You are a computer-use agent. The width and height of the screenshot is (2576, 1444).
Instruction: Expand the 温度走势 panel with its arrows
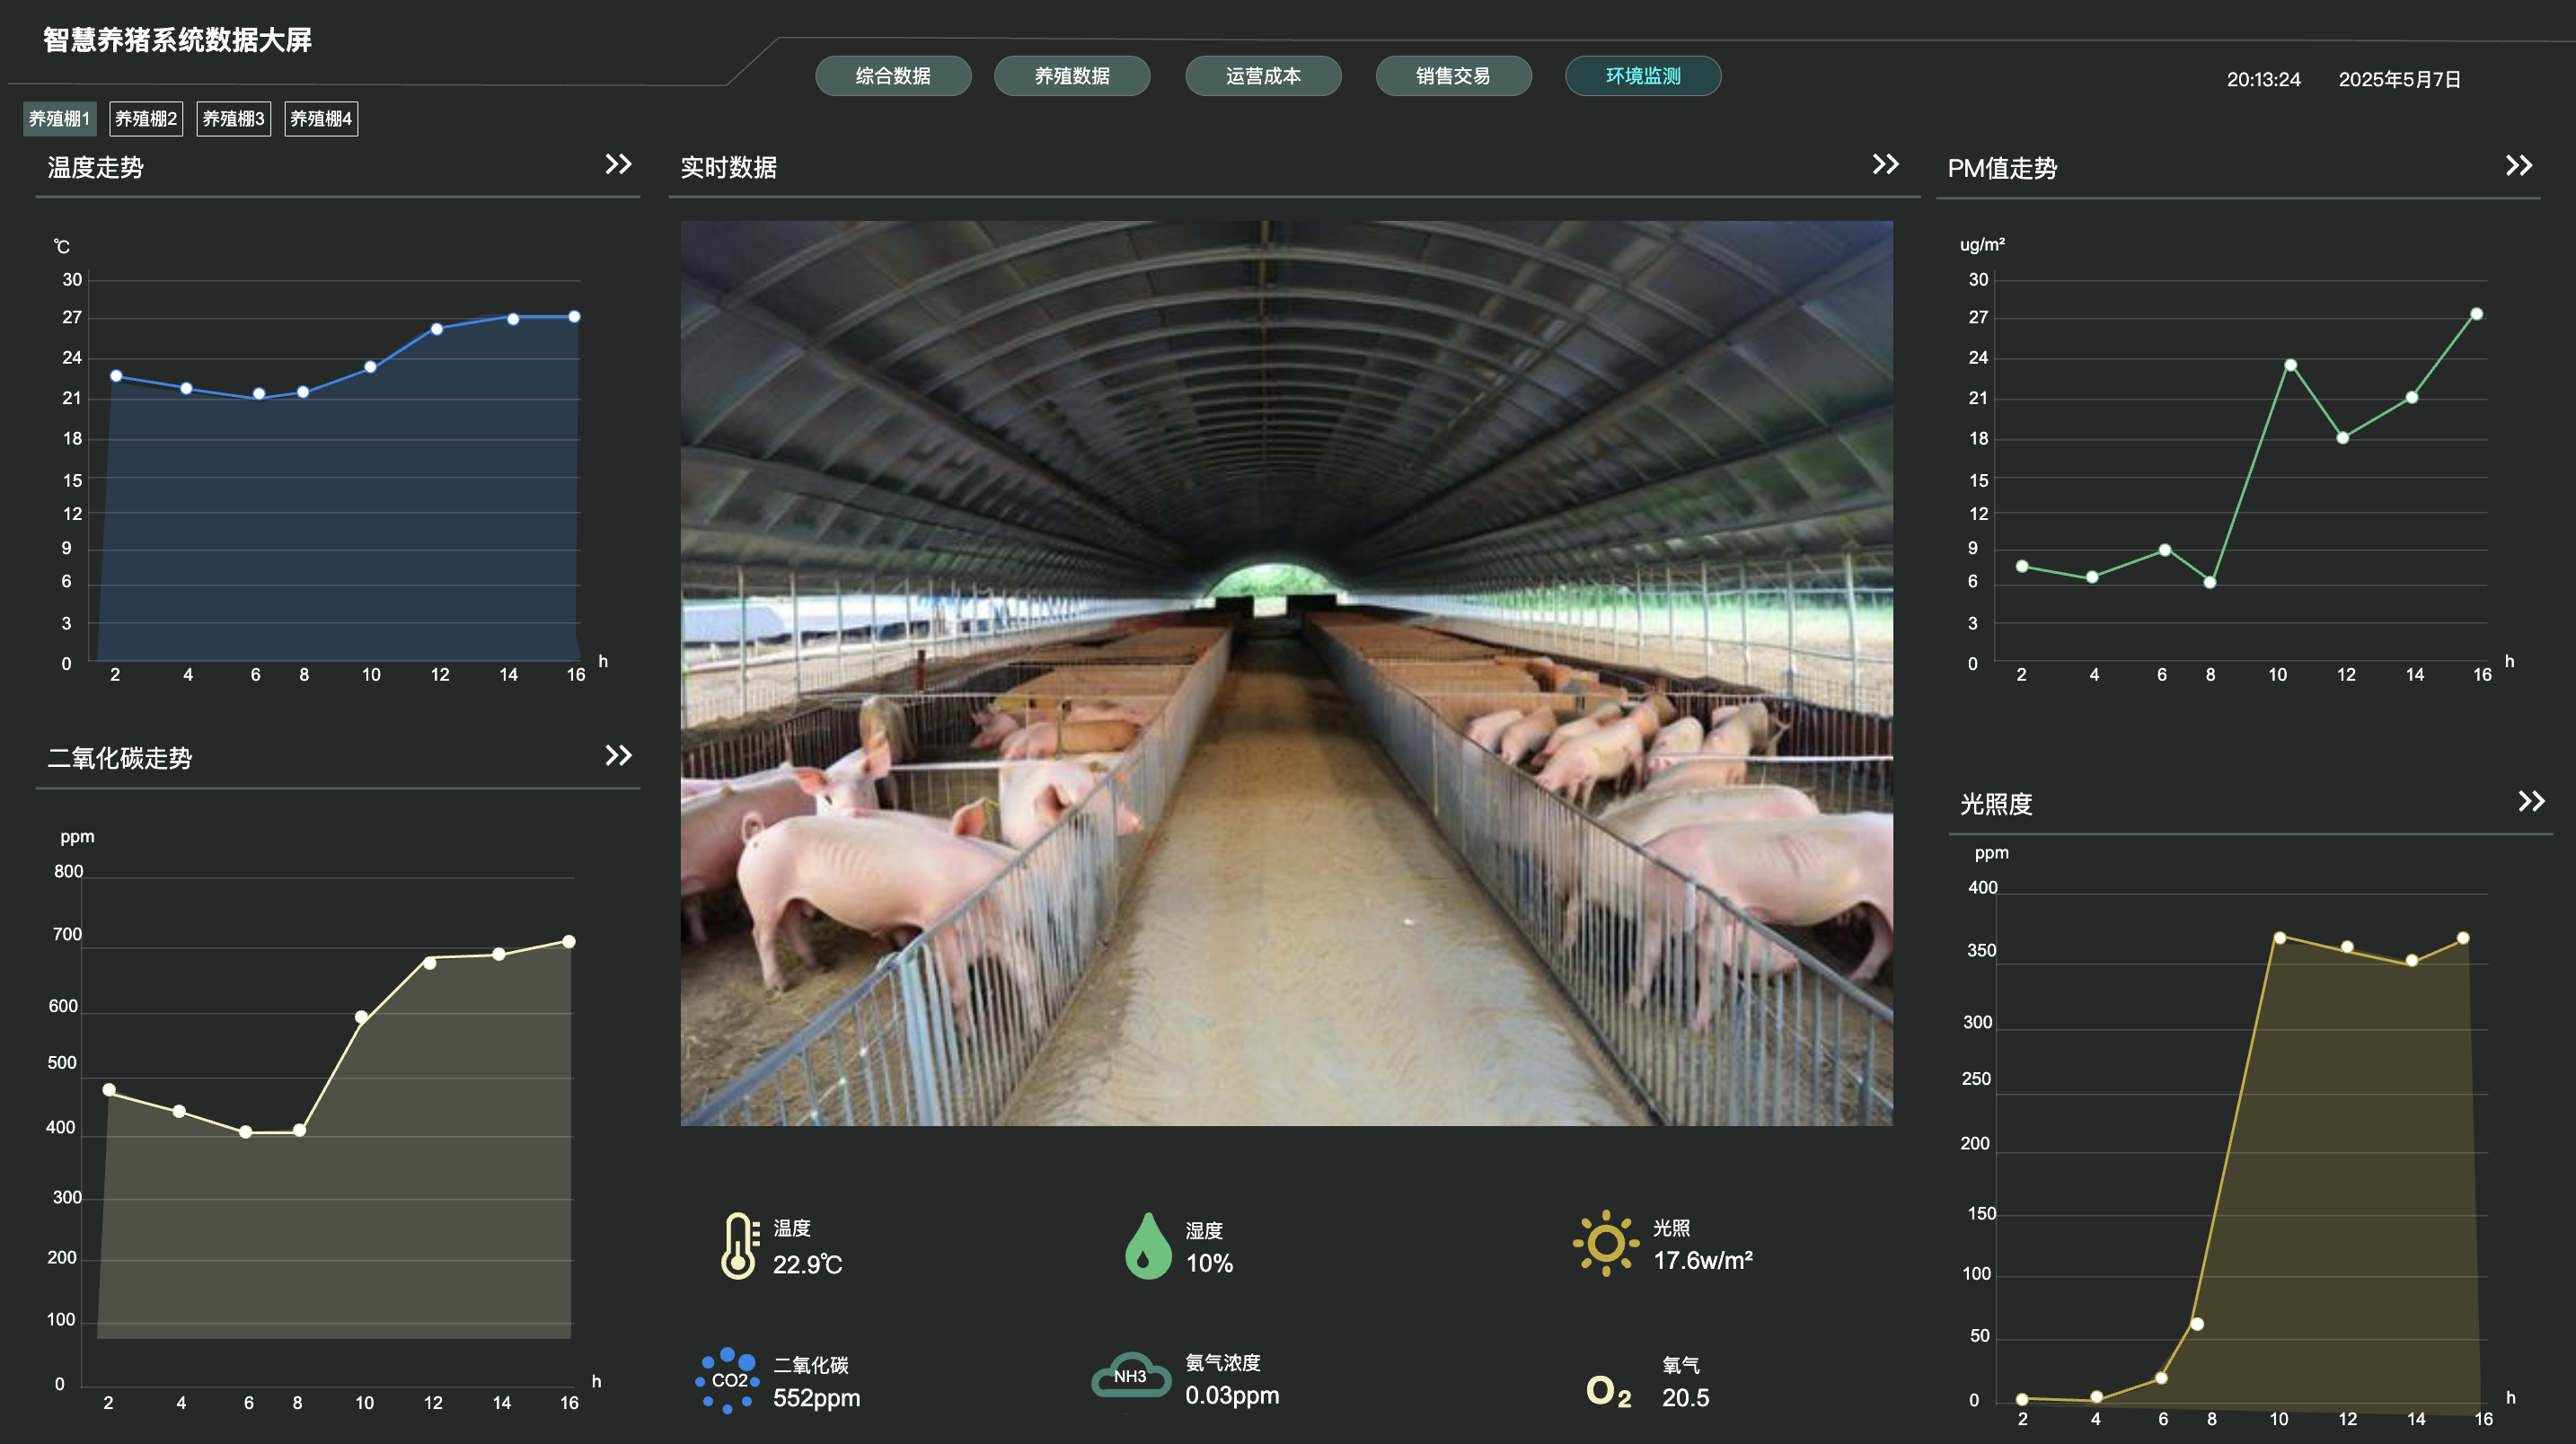(618, 164)
